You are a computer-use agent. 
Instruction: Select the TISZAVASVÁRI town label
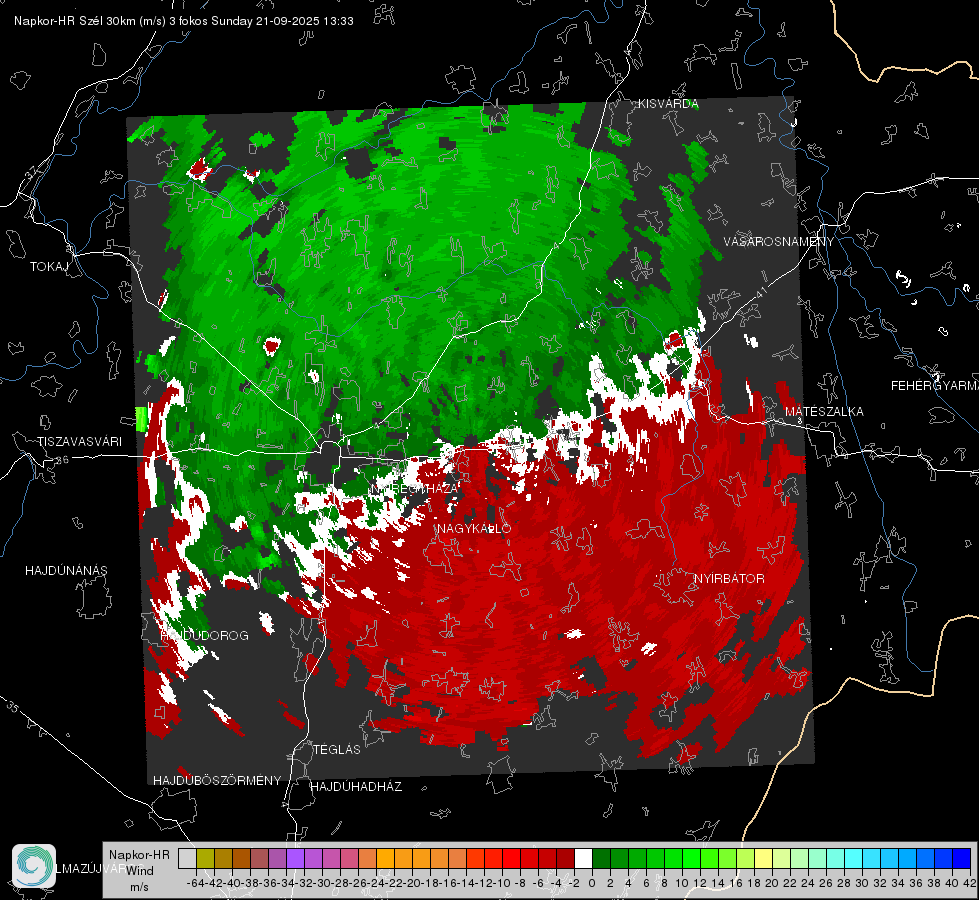click(79, 442)
